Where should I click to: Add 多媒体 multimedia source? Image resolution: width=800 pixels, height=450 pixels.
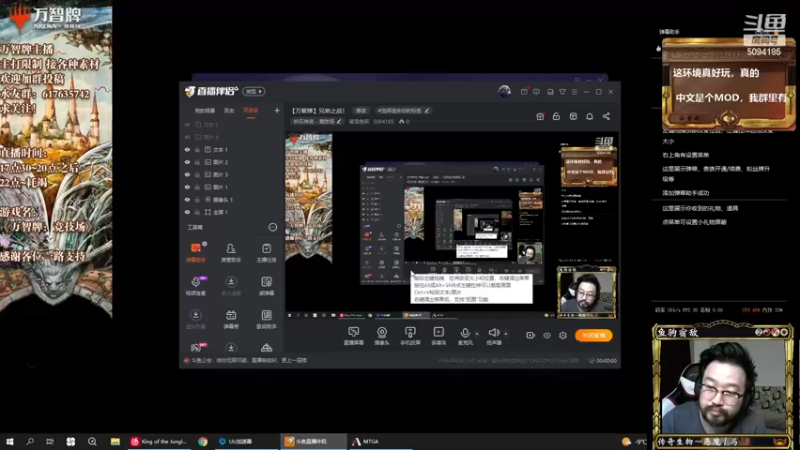438,336
